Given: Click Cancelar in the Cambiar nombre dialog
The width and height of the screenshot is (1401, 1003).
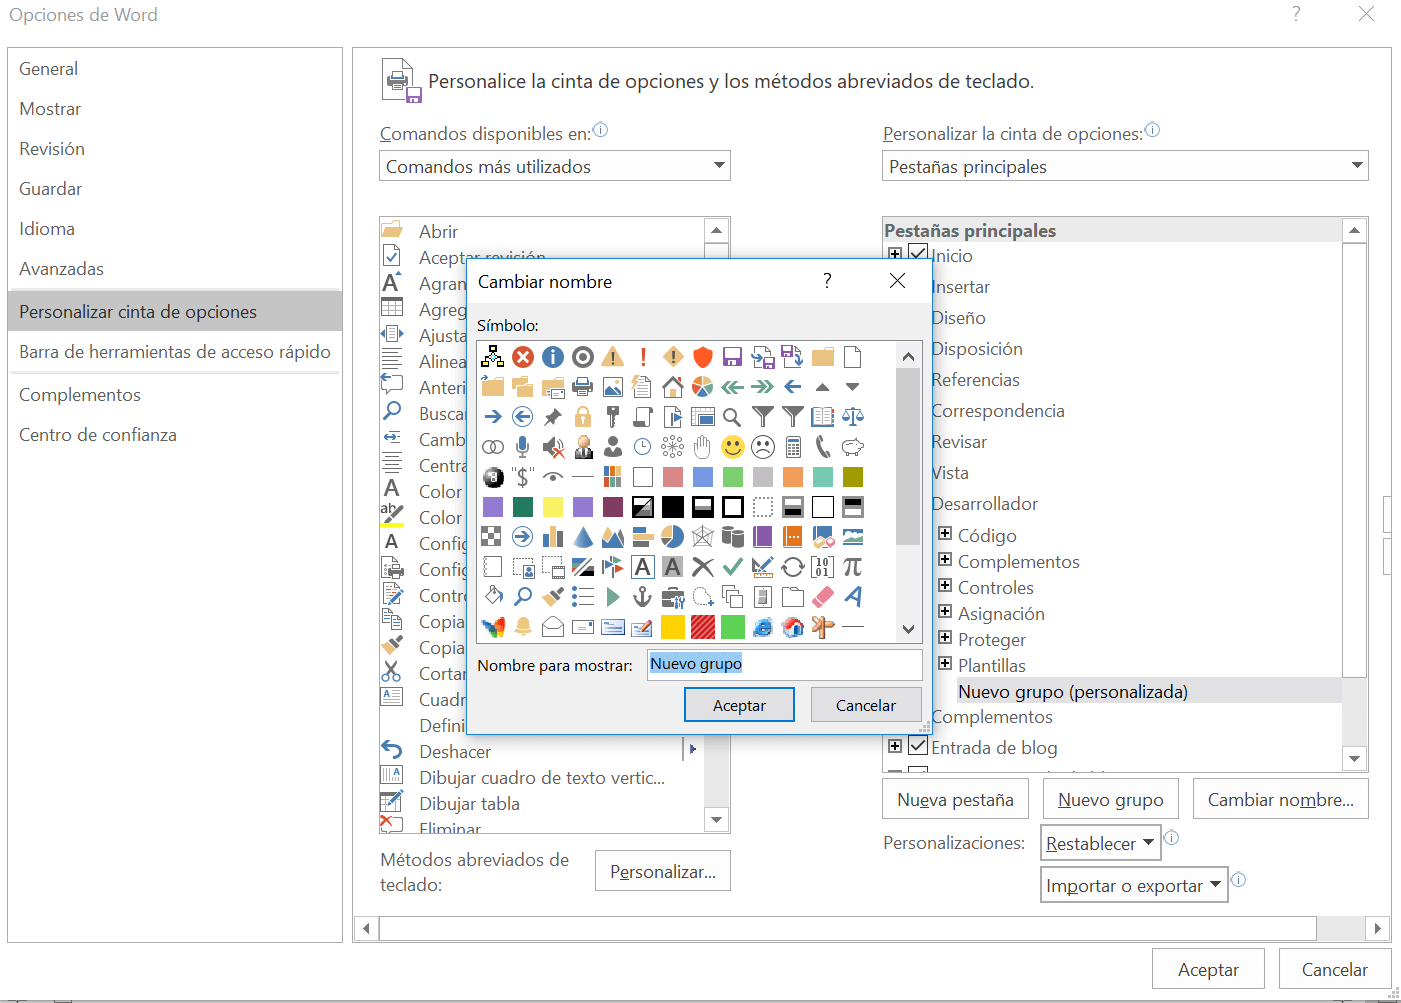Looking at the screenshot, I should click(866, 705).
